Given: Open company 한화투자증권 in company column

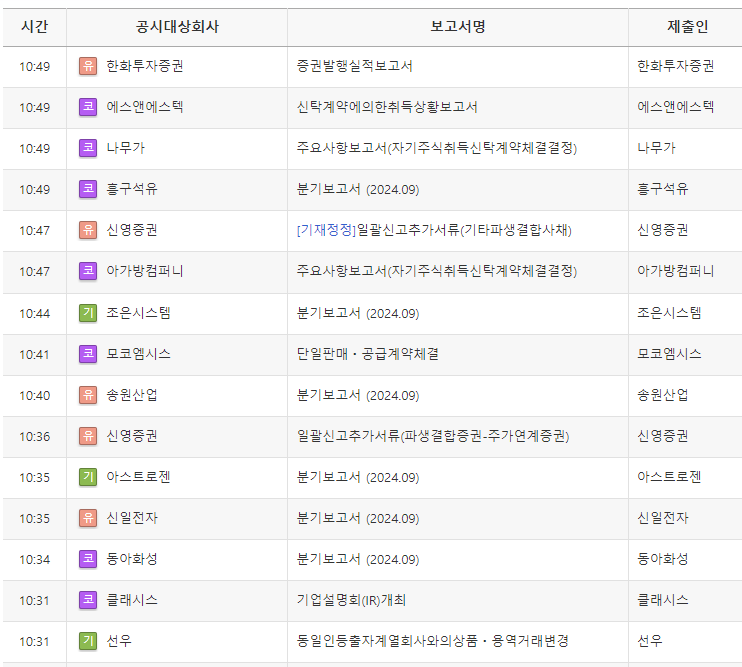Looking at the screenshot, I should [x=145, y=66].
